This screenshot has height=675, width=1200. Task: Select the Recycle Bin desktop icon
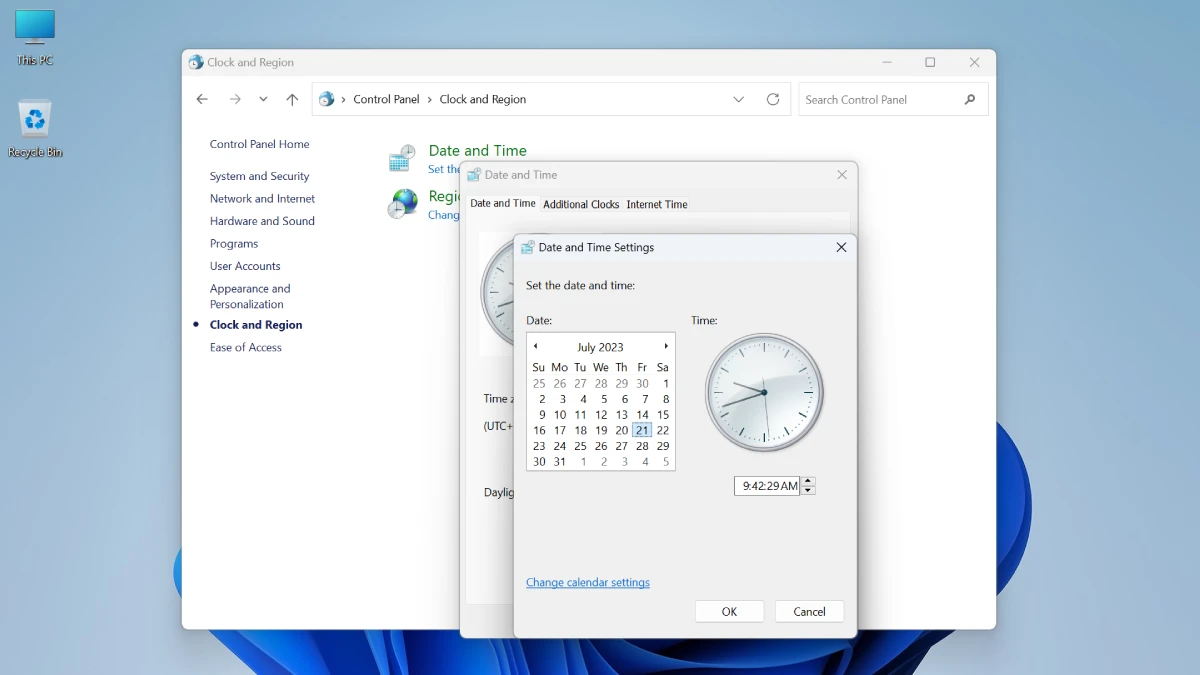click(35, 129)
